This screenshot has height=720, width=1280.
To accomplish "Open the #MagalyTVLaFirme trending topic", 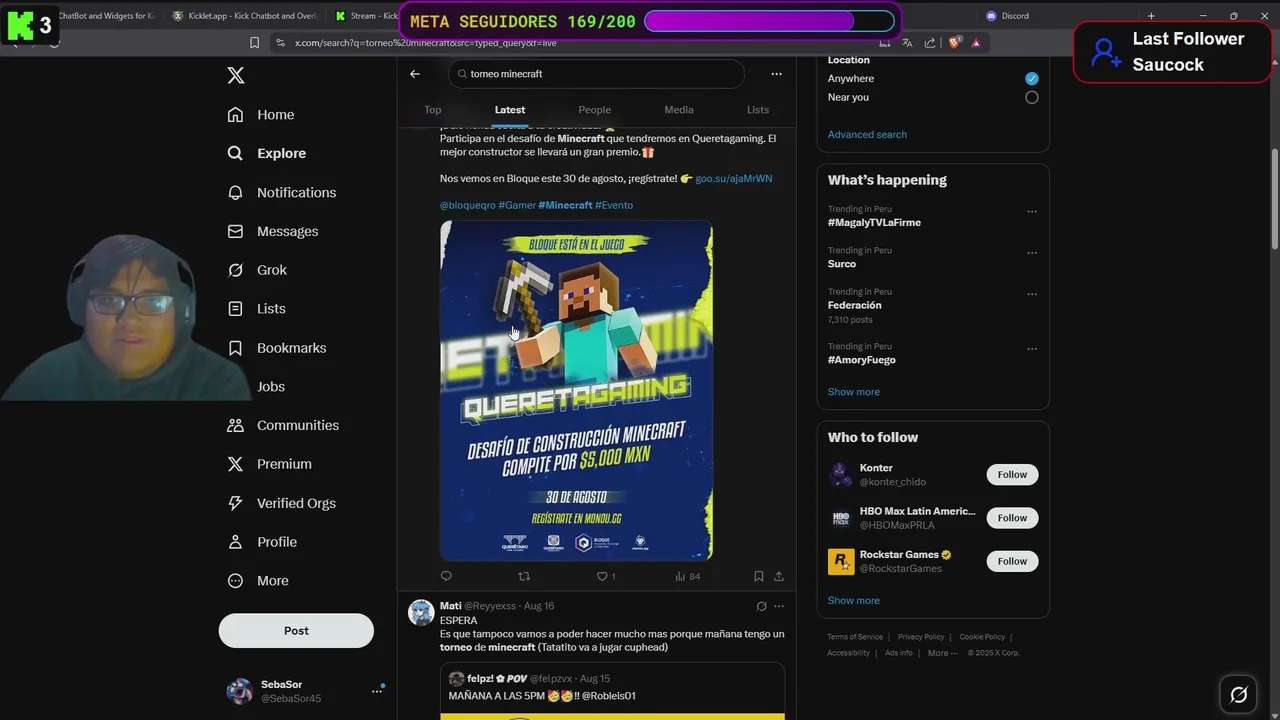I will pyautogui.click(x=874, y=223).
